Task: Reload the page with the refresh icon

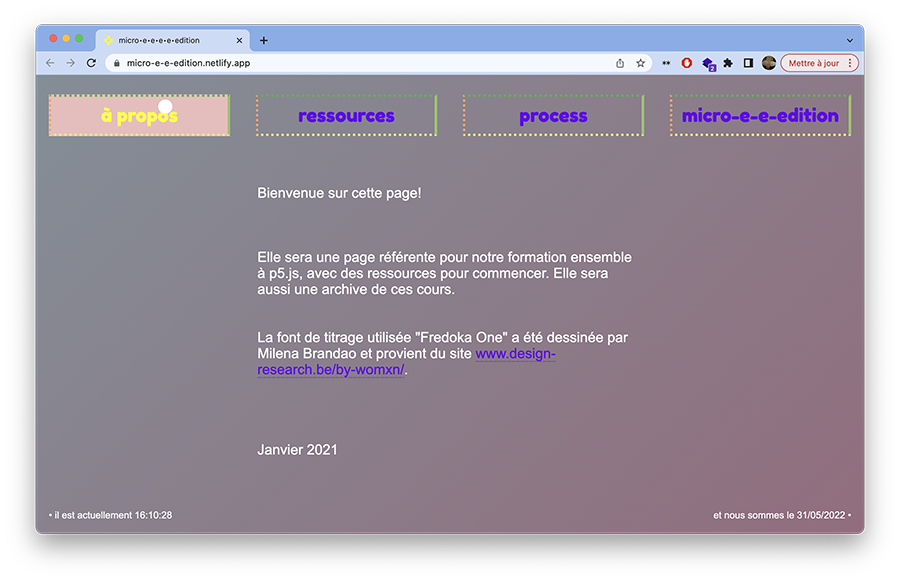Action: click(91, 63)
